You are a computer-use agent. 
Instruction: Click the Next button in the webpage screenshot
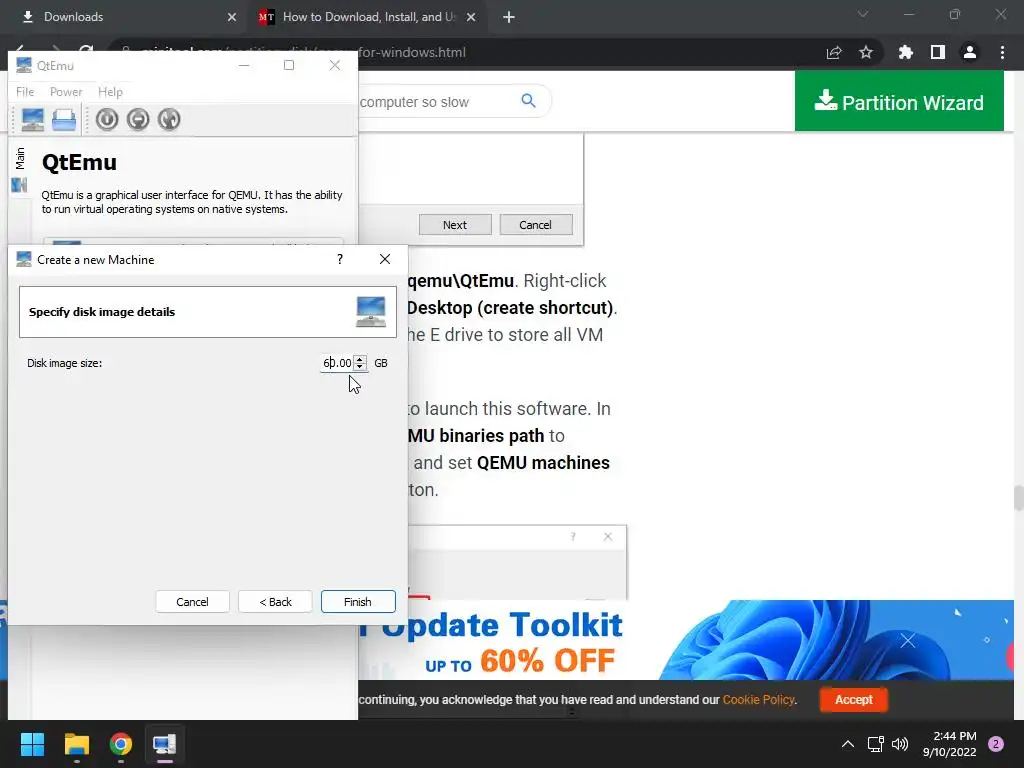[455, 225]
